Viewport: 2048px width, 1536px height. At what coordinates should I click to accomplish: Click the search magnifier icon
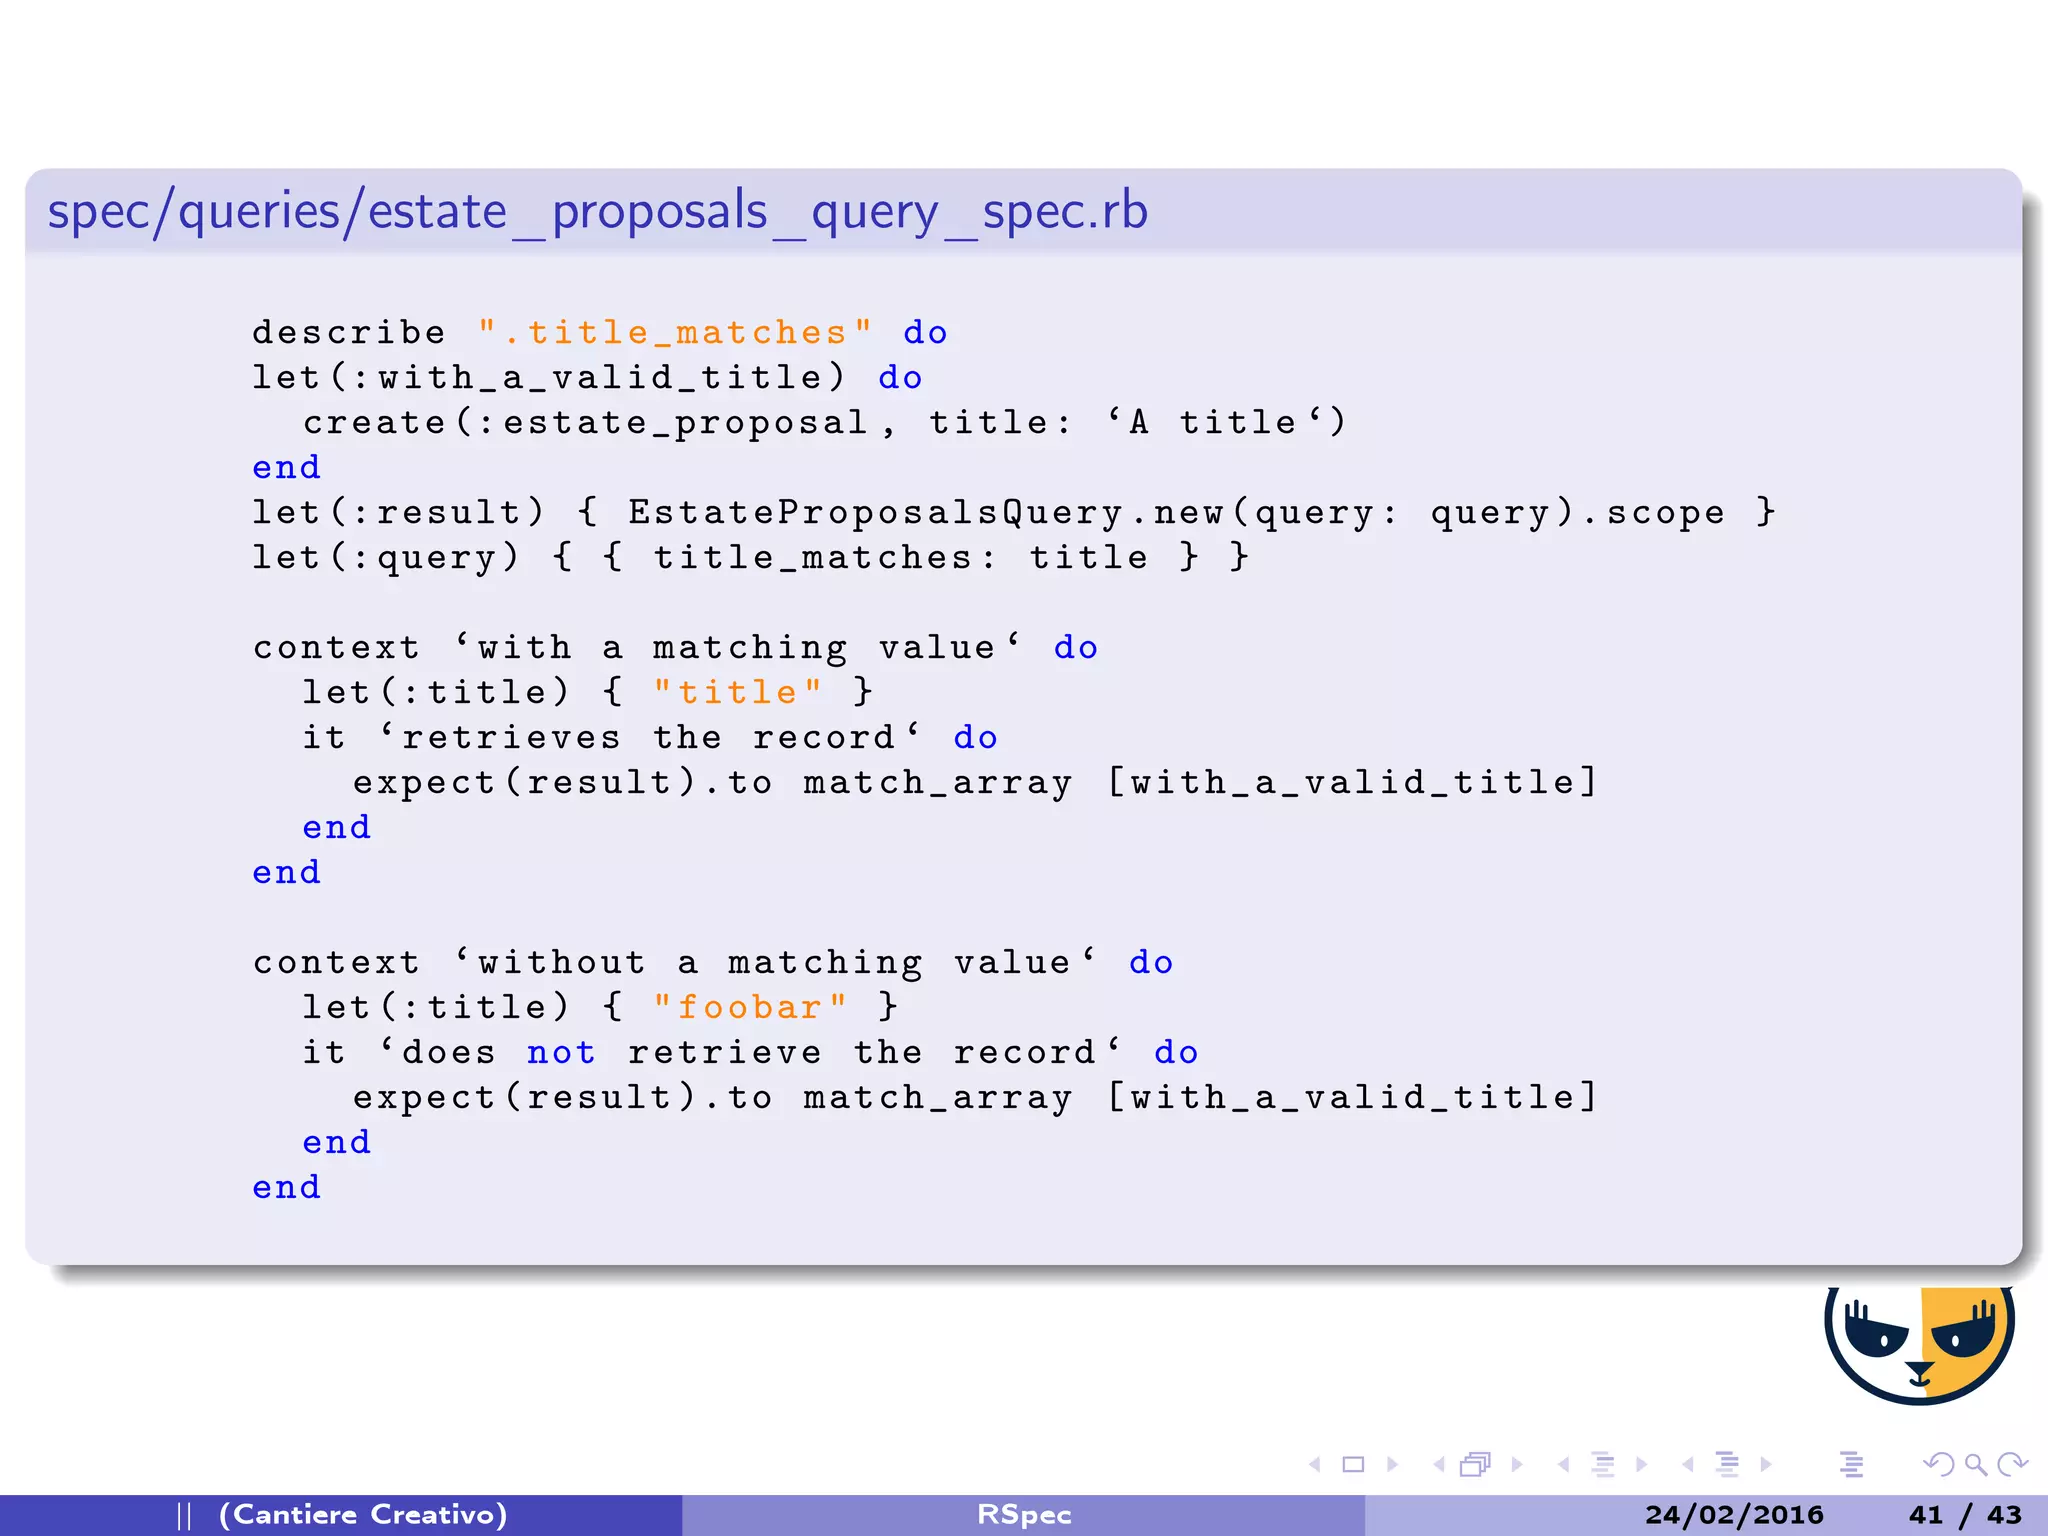1975,1465
